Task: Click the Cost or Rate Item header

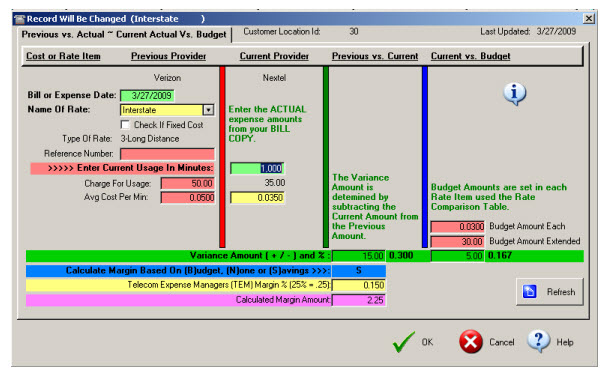Action: pos(63,56)
